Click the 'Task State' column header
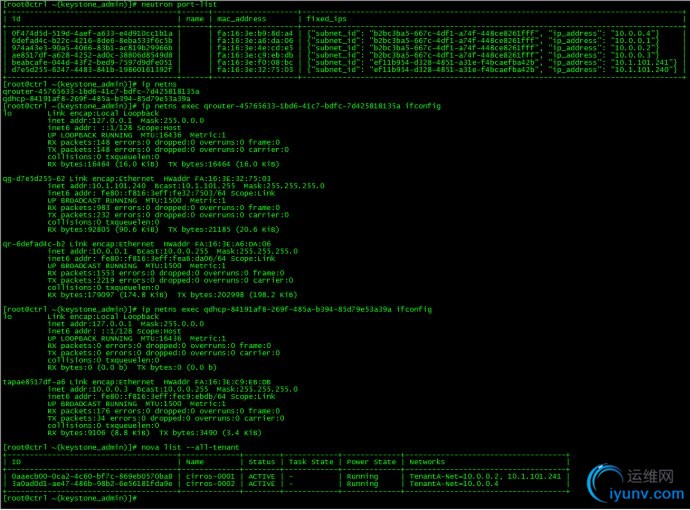This screenshot has width=690, height=510. pyautogui.click(x=311, y=462)
